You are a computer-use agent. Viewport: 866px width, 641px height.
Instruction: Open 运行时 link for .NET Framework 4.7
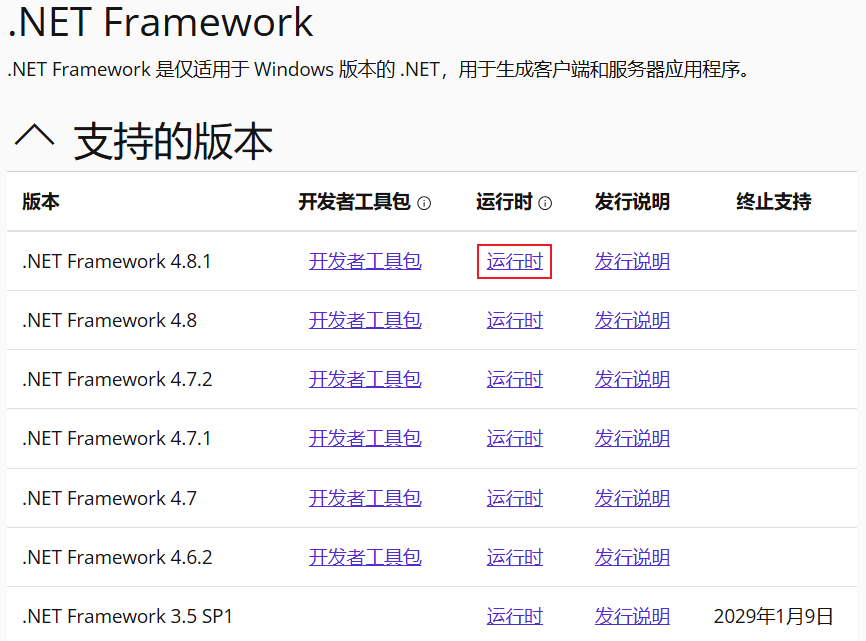(x=515, y=498)
